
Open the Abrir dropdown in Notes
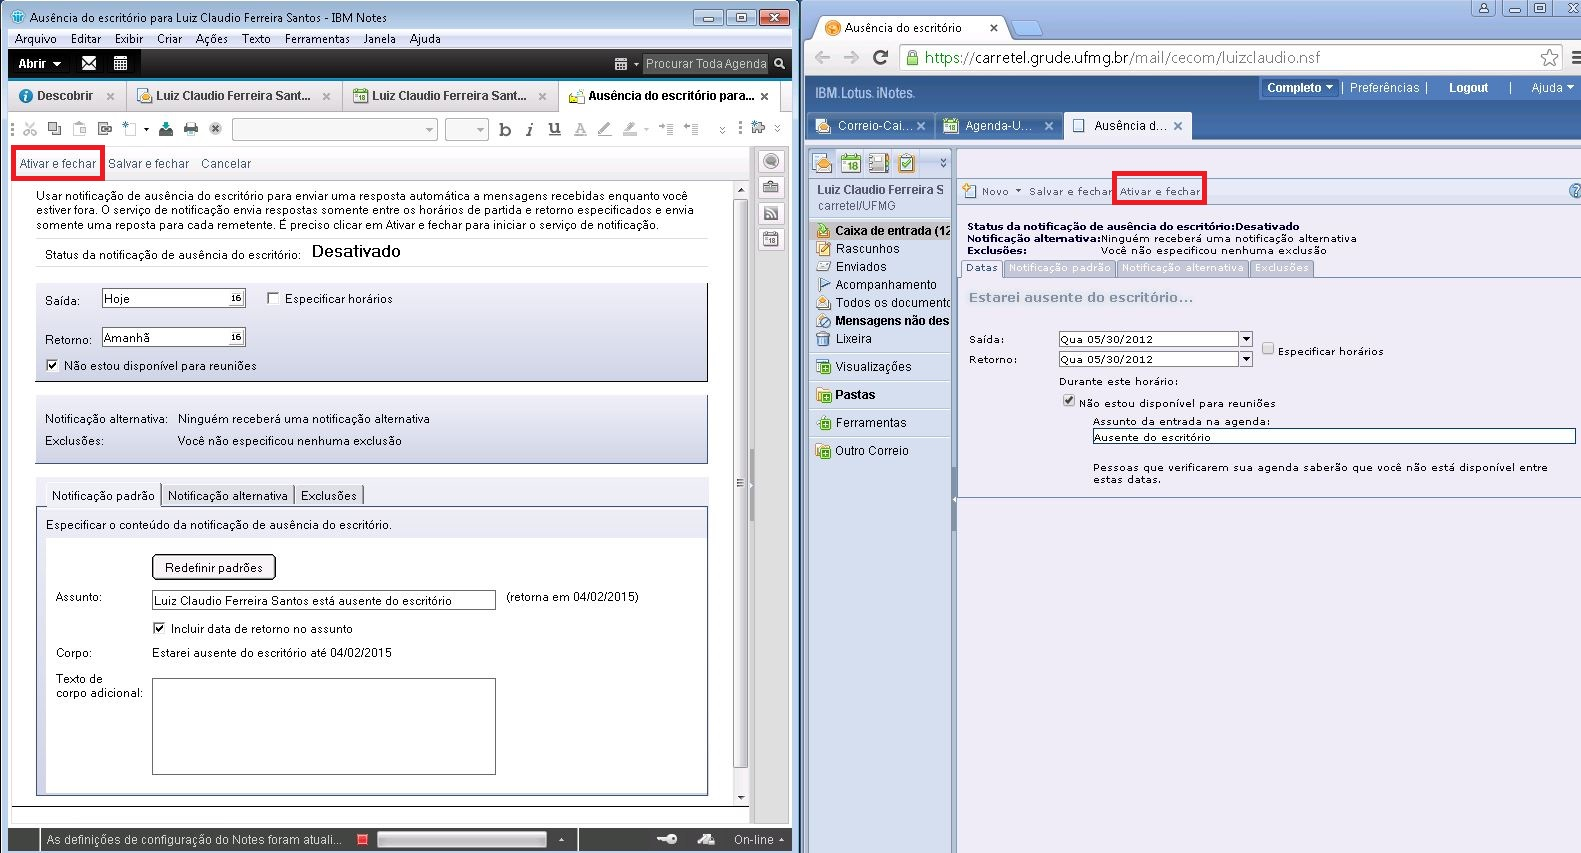point(40,63)
